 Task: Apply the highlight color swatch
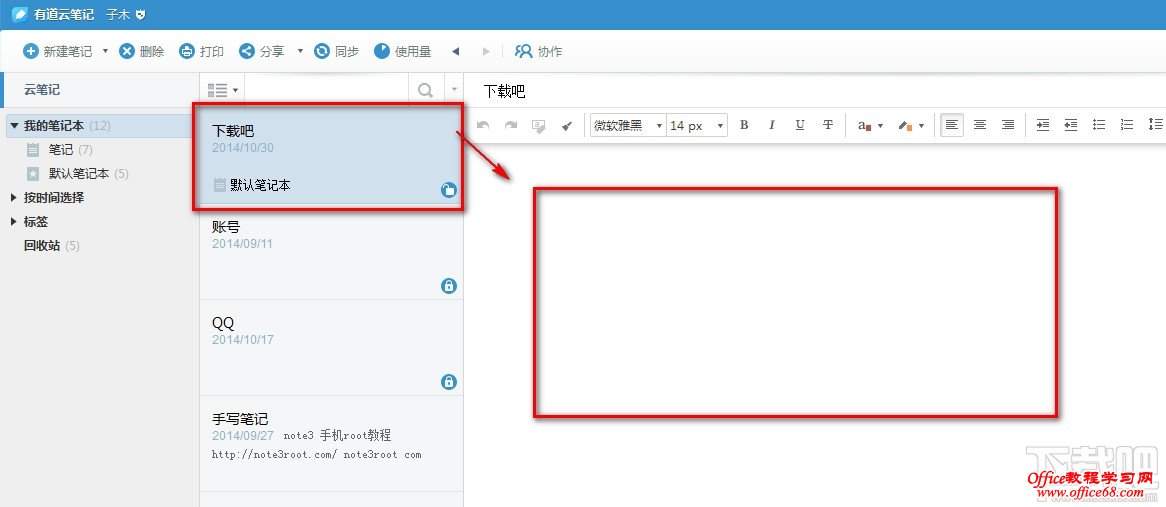tap(905, 126)
